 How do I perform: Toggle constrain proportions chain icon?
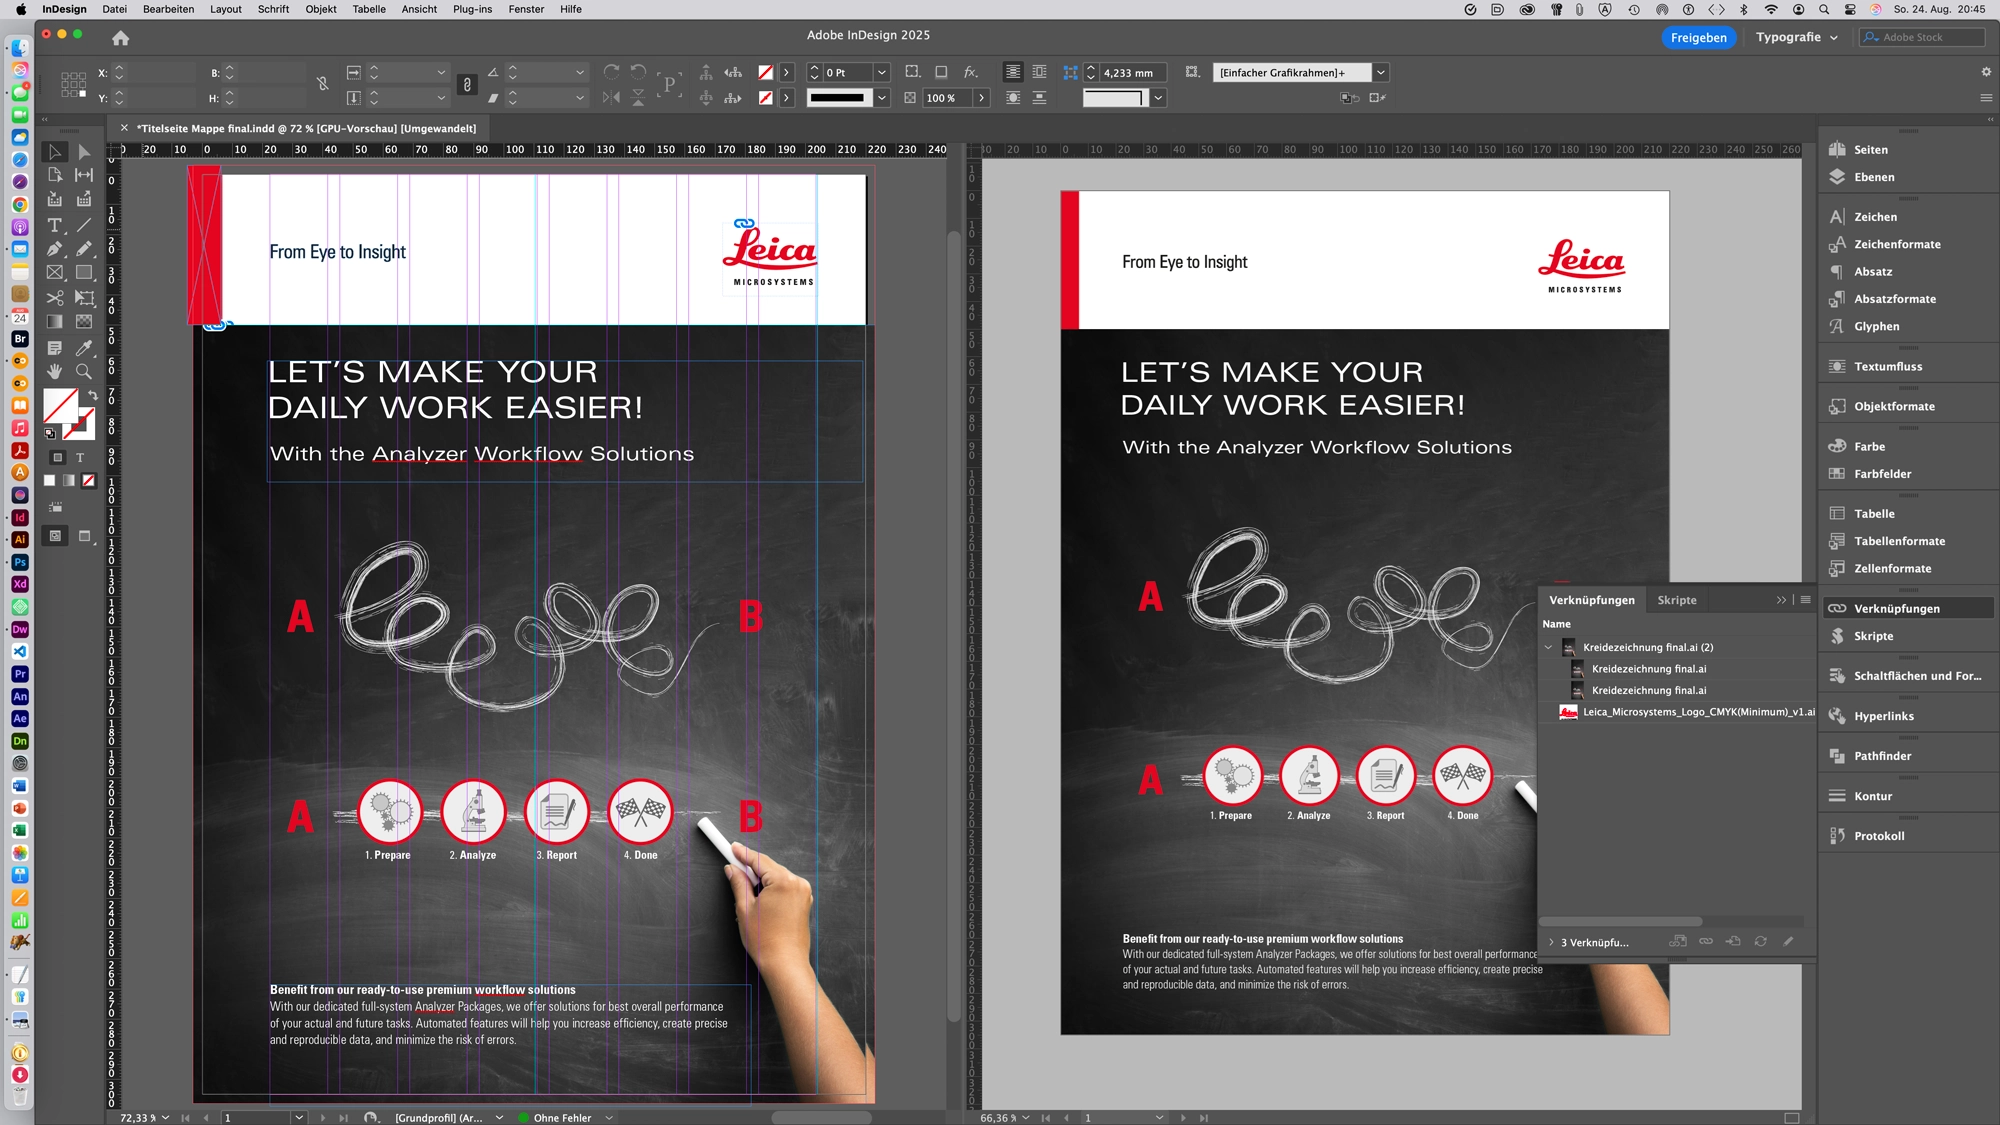(x=323, y=84)
